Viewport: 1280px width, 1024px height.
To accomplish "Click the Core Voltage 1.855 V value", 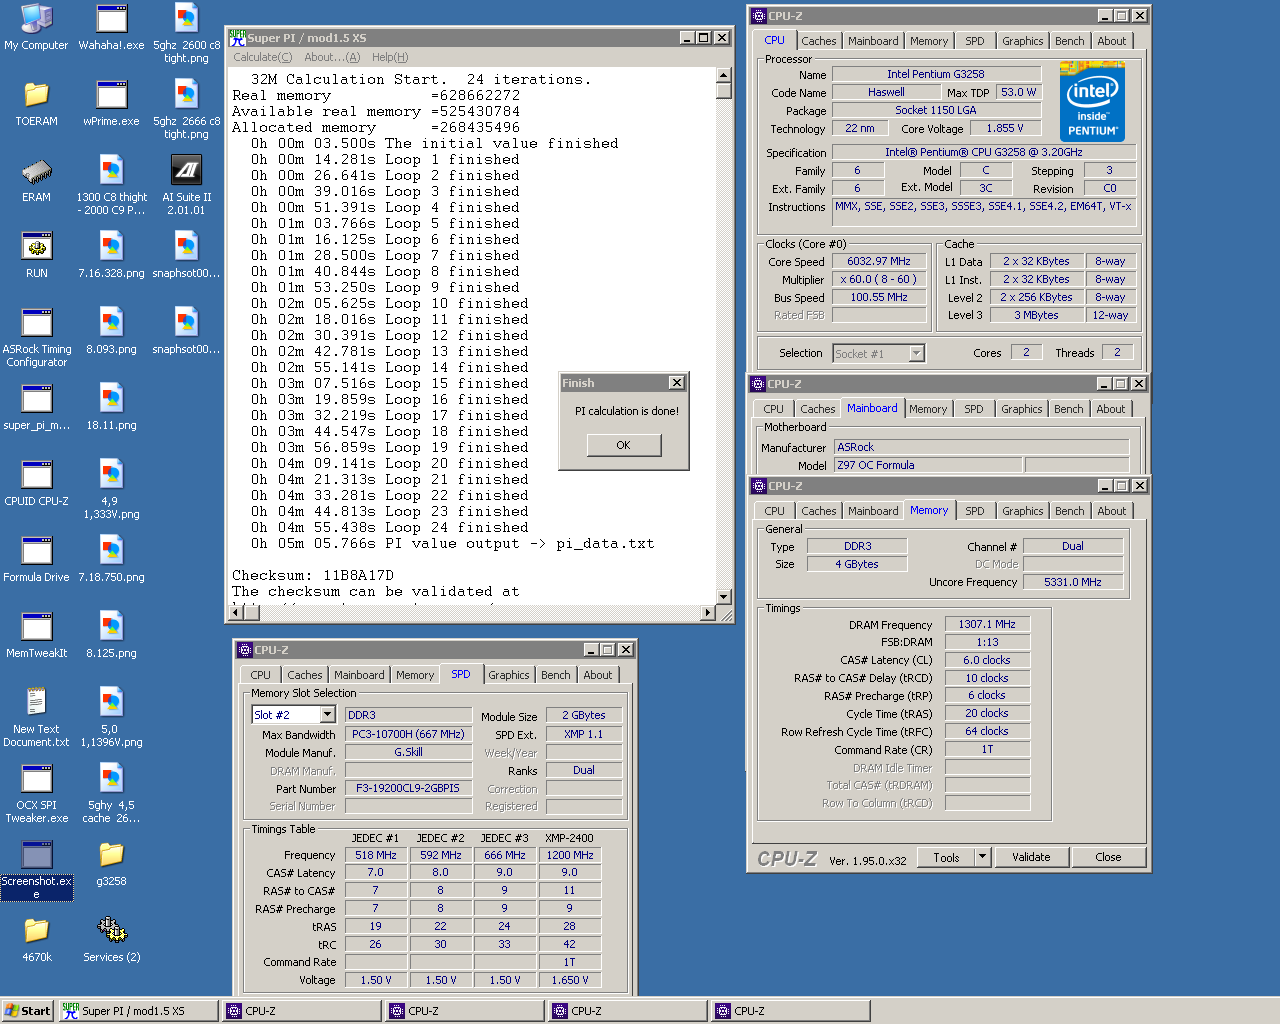I will coord(1005,128).
